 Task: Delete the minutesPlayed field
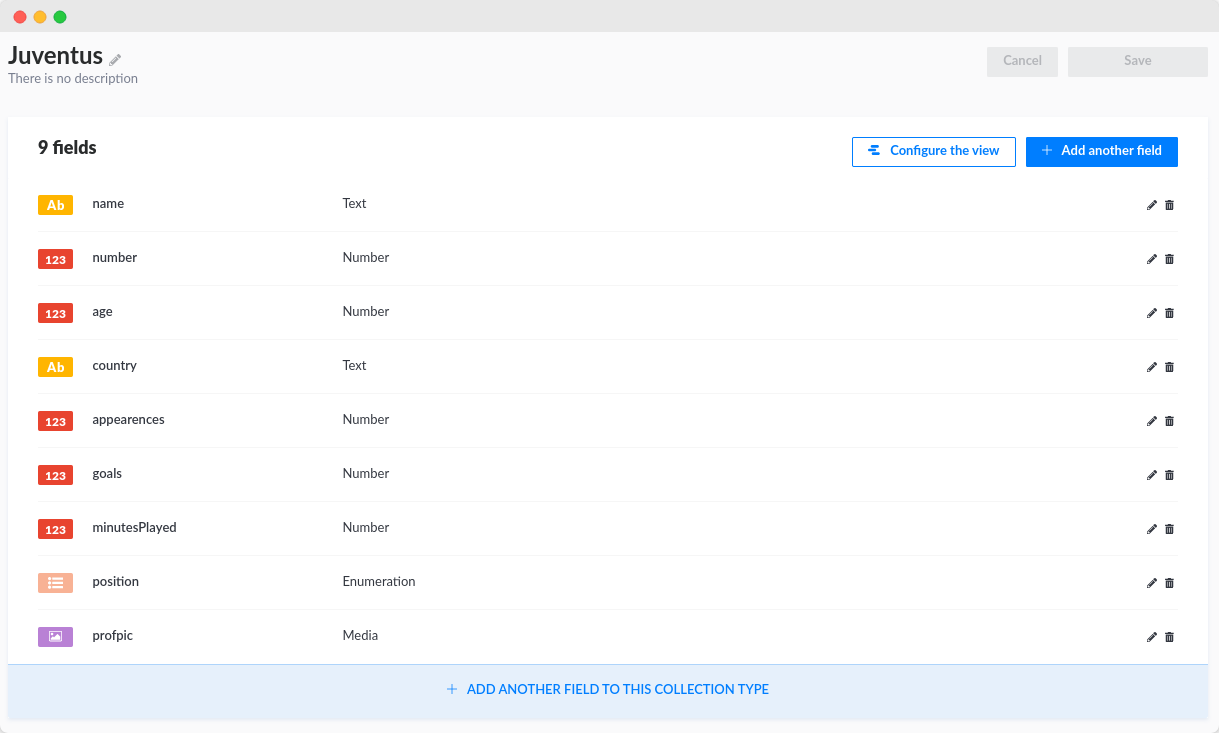1170,529
